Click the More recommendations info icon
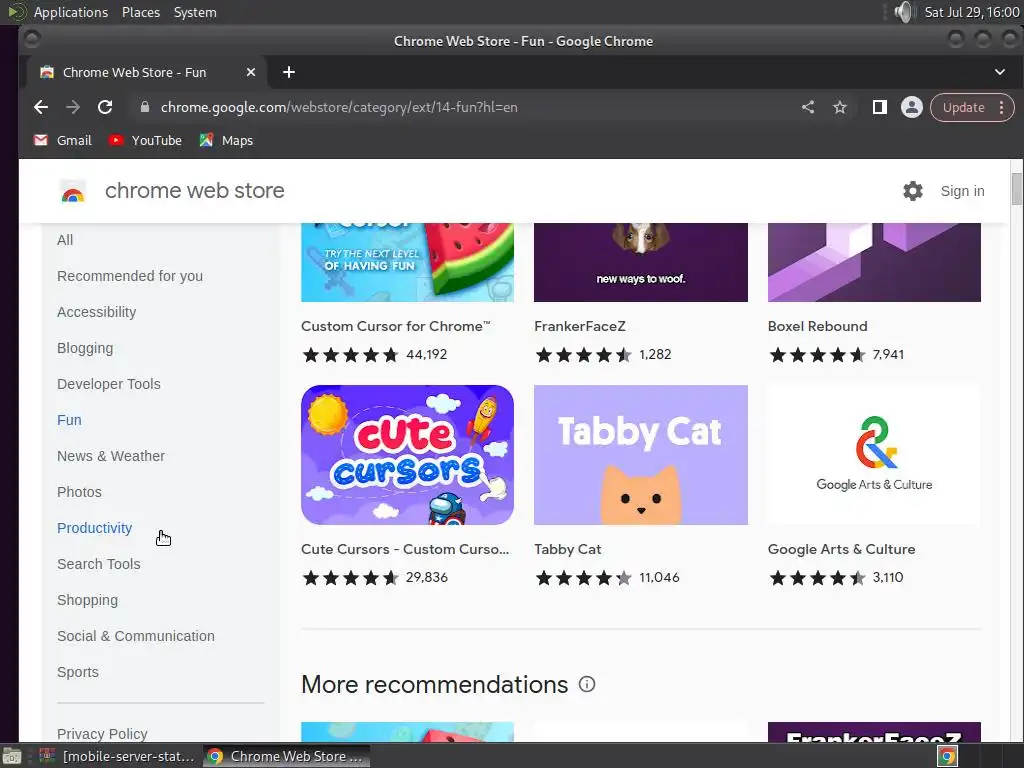 pyautogui.click(x=587, y=684)
